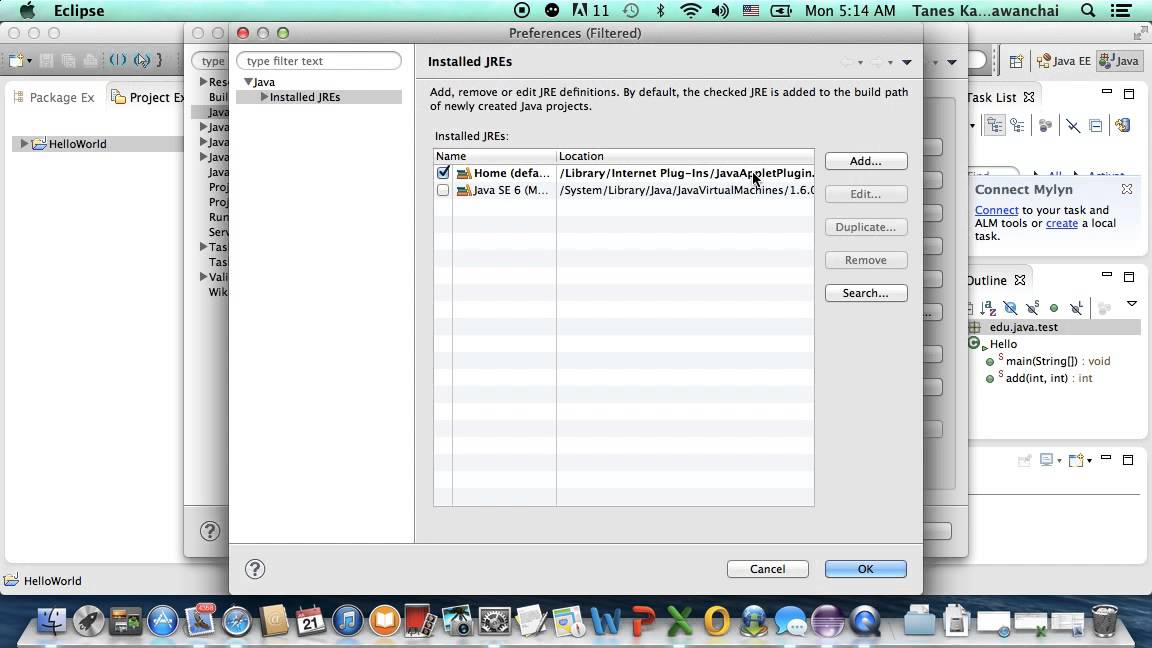This screenshot has width=1152, height=648.
Task: Click Hide Completed Tasks icon in Task List
Action: 1073,126
